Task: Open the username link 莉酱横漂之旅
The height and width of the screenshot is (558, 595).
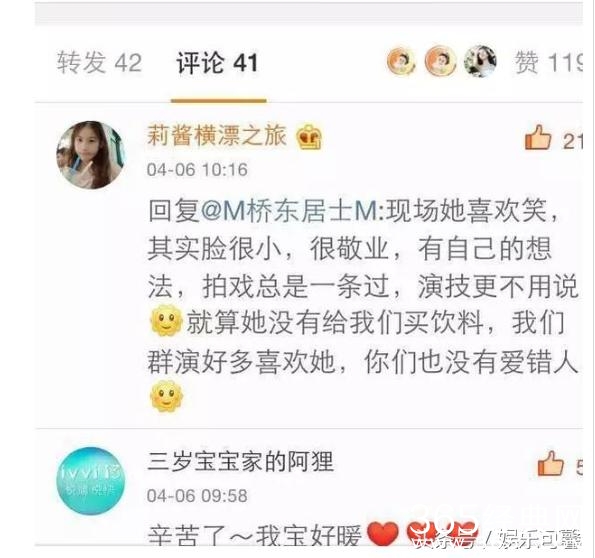Action: point(217,136)
